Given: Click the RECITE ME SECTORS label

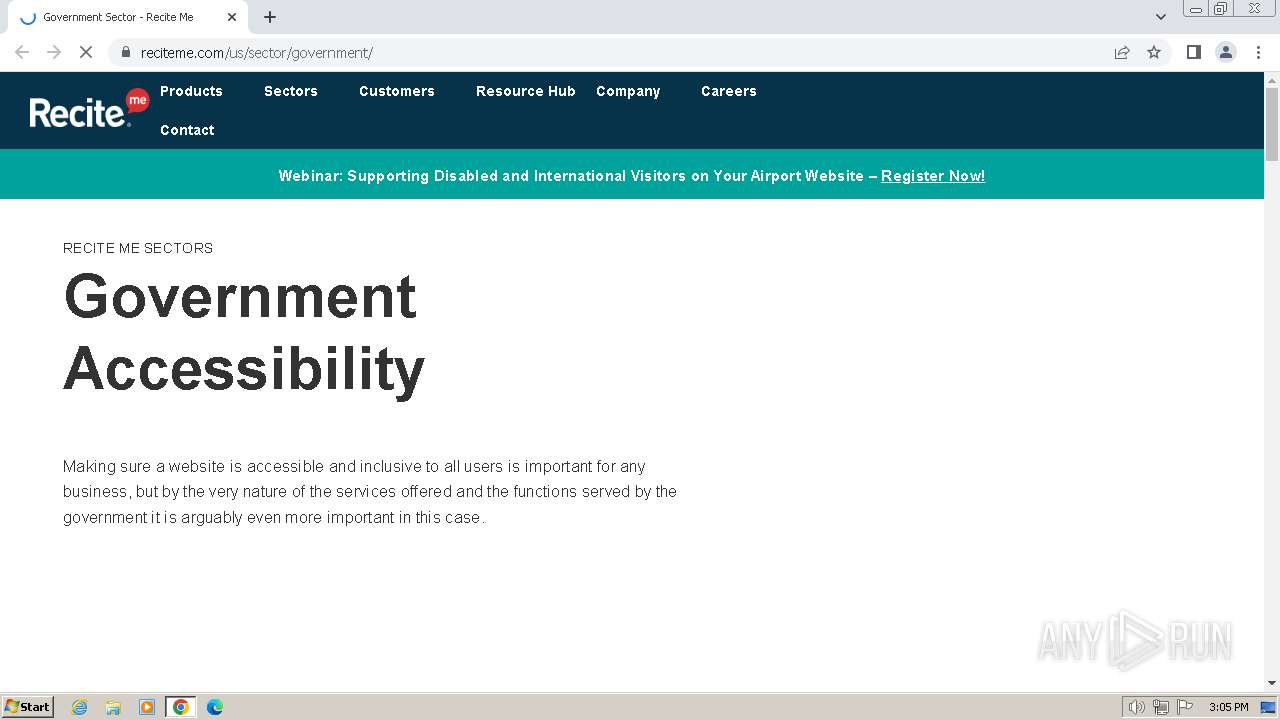Looking at the screenshot, I should (x=138, y=248).
